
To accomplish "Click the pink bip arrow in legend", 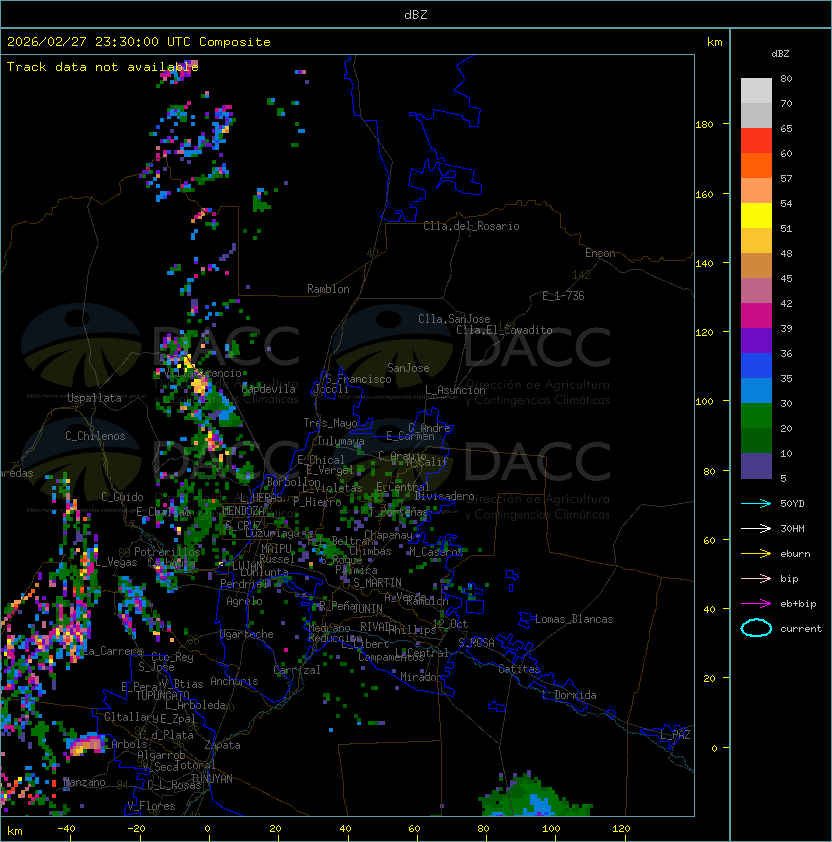I will point(756,578).
